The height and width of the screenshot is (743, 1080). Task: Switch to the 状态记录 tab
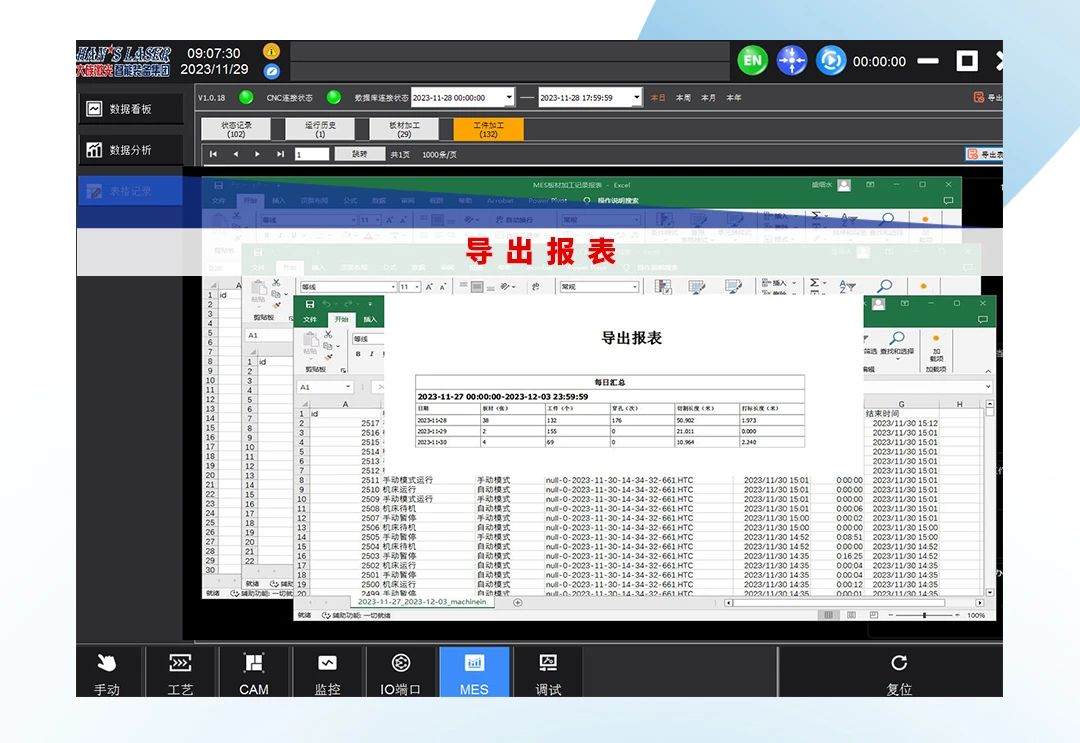tap(235, 128)
